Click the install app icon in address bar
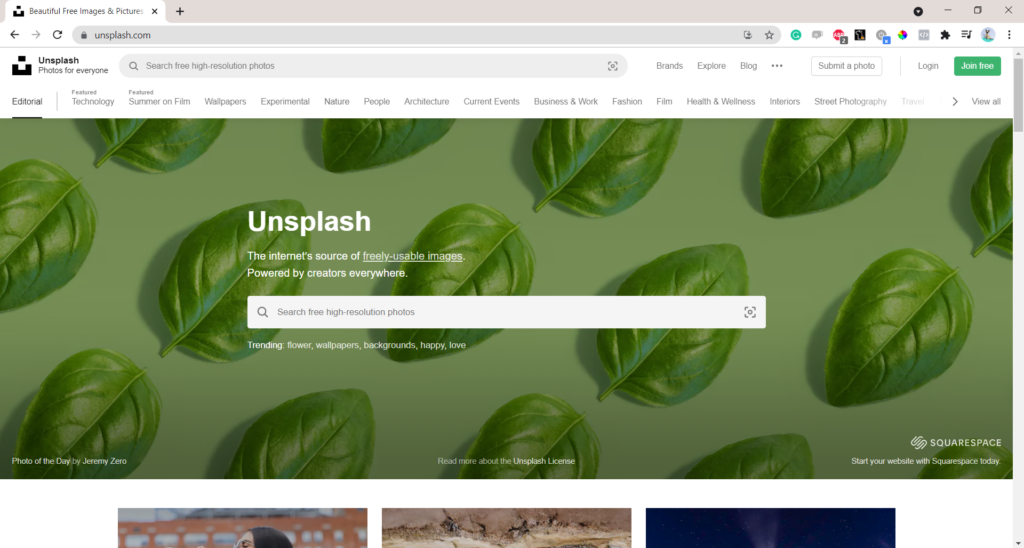The height and width of the screenshot is (548, 1024). [748, 35]
